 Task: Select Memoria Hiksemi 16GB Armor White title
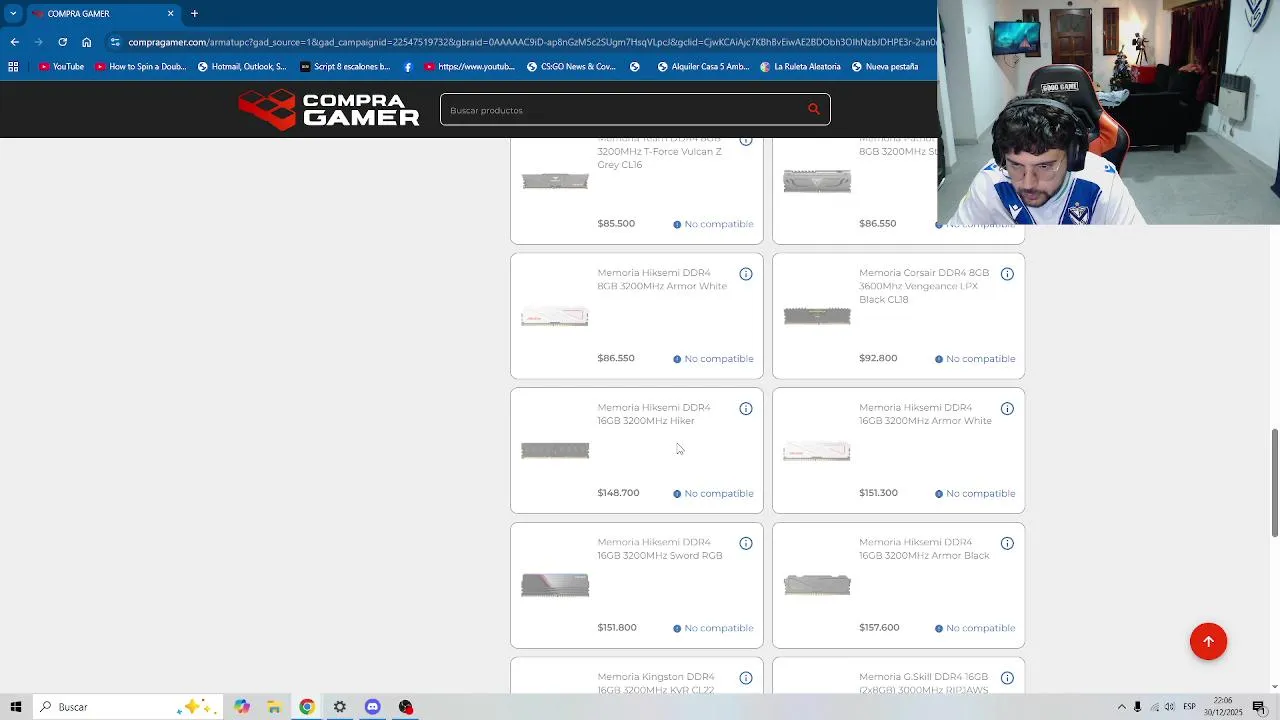(925, 414)
